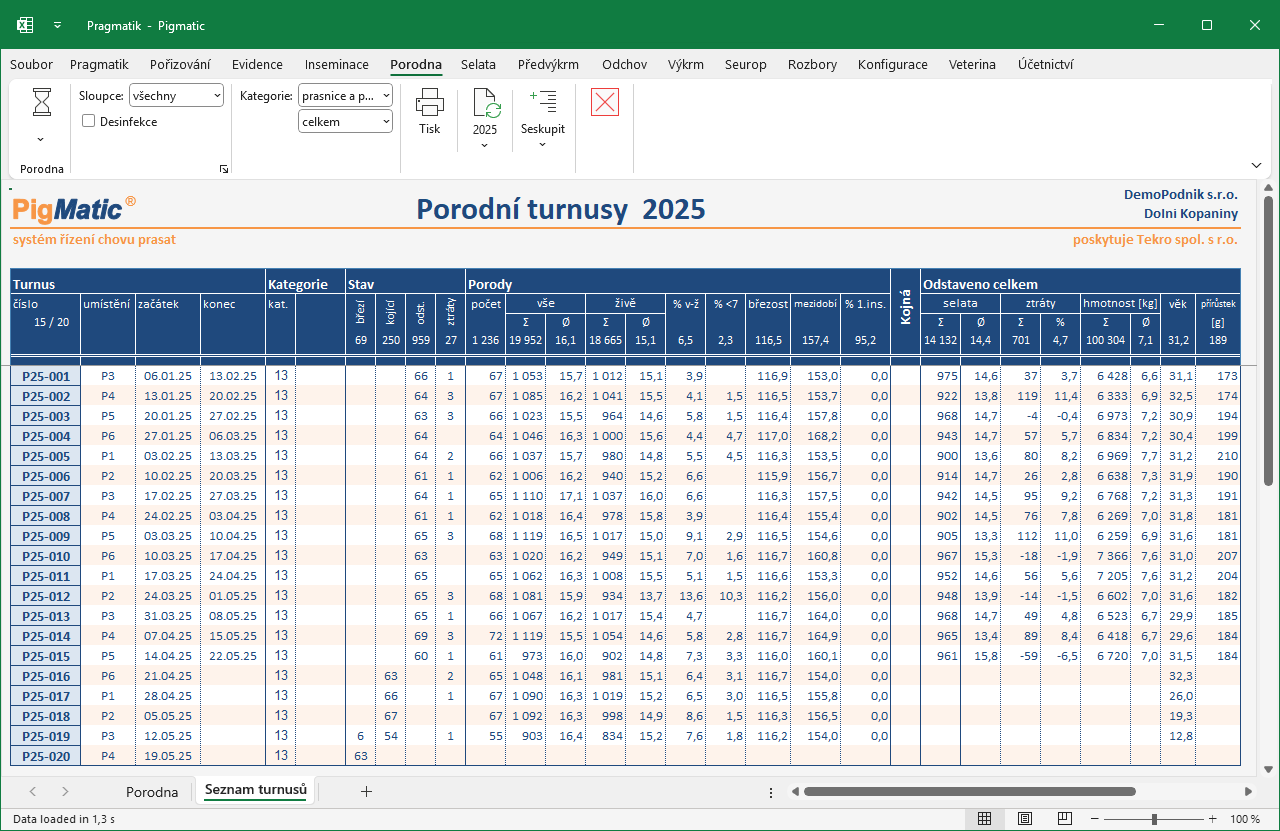Image resolution: width=1280 pixels, height=831 pixels.
Task: Switch to Normal view in status bar
Action: 984,819
